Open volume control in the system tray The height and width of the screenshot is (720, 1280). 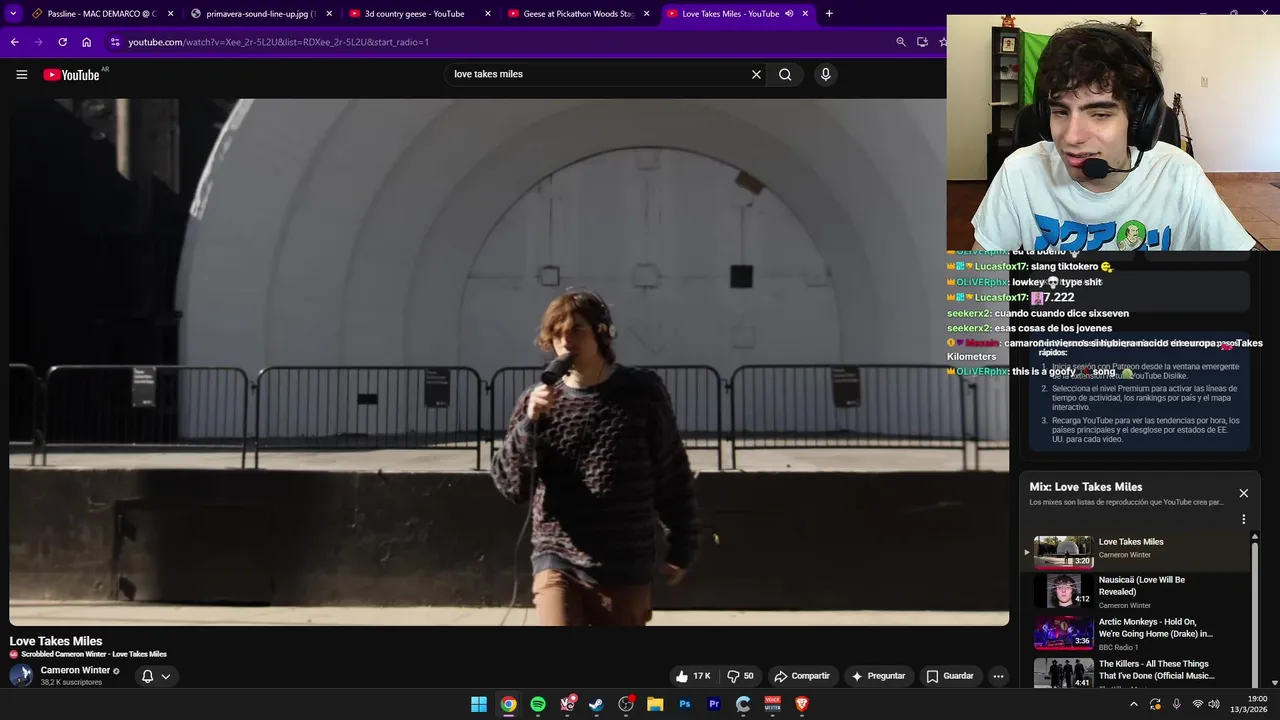[x=1214, y=704]
